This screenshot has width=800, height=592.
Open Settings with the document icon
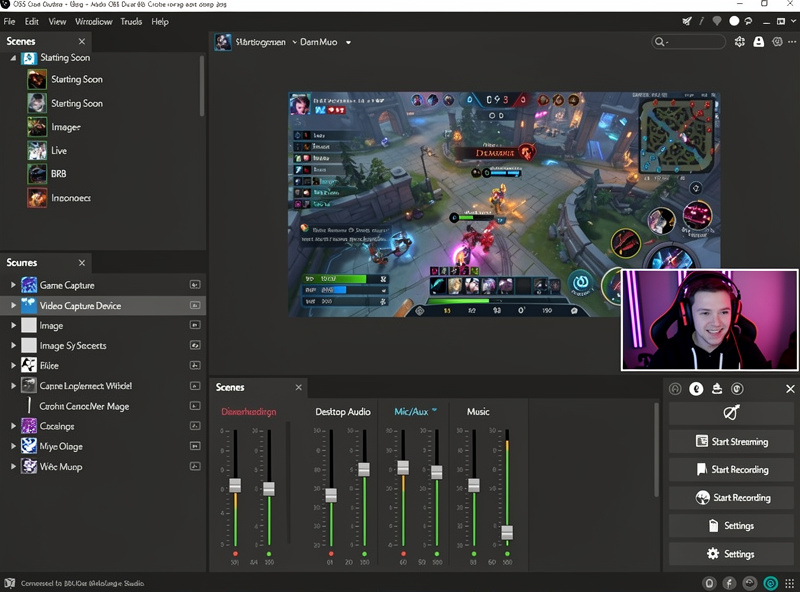click(x=731, y=526)
